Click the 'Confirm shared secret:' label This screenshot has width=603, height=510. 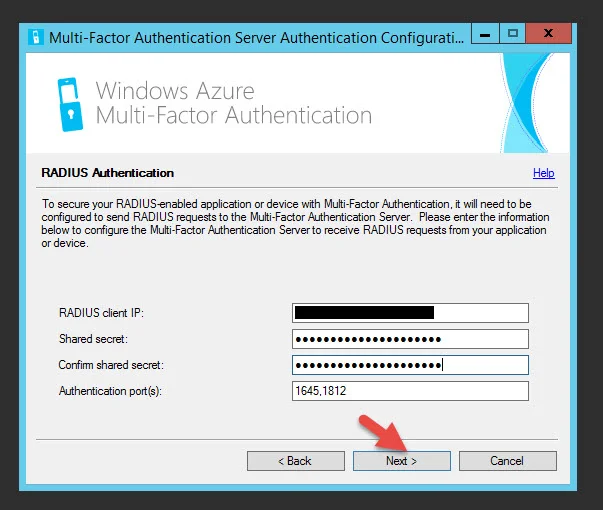coord(111,365)
